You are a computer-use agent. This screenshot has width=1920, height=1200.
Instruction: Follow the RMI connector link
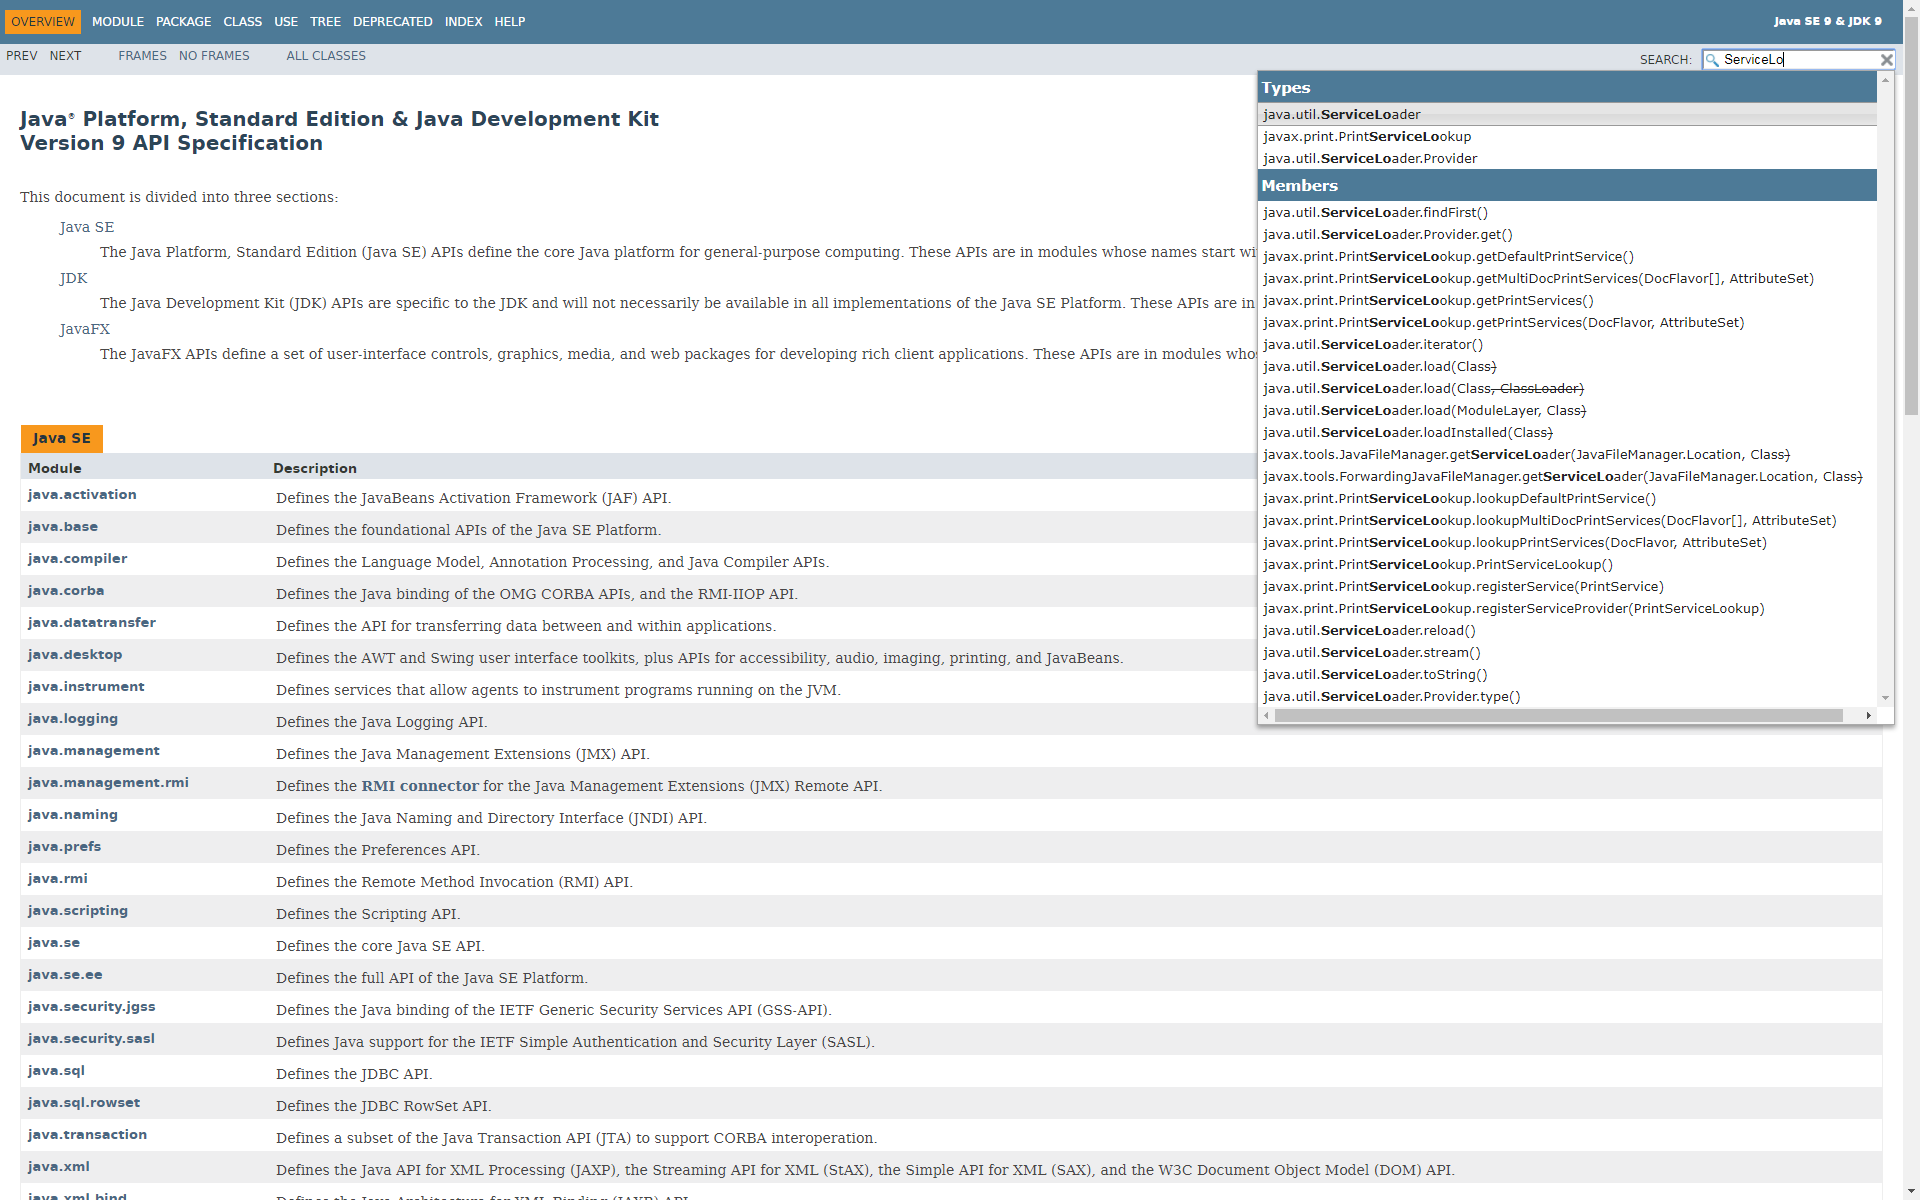tap(420, 786)
